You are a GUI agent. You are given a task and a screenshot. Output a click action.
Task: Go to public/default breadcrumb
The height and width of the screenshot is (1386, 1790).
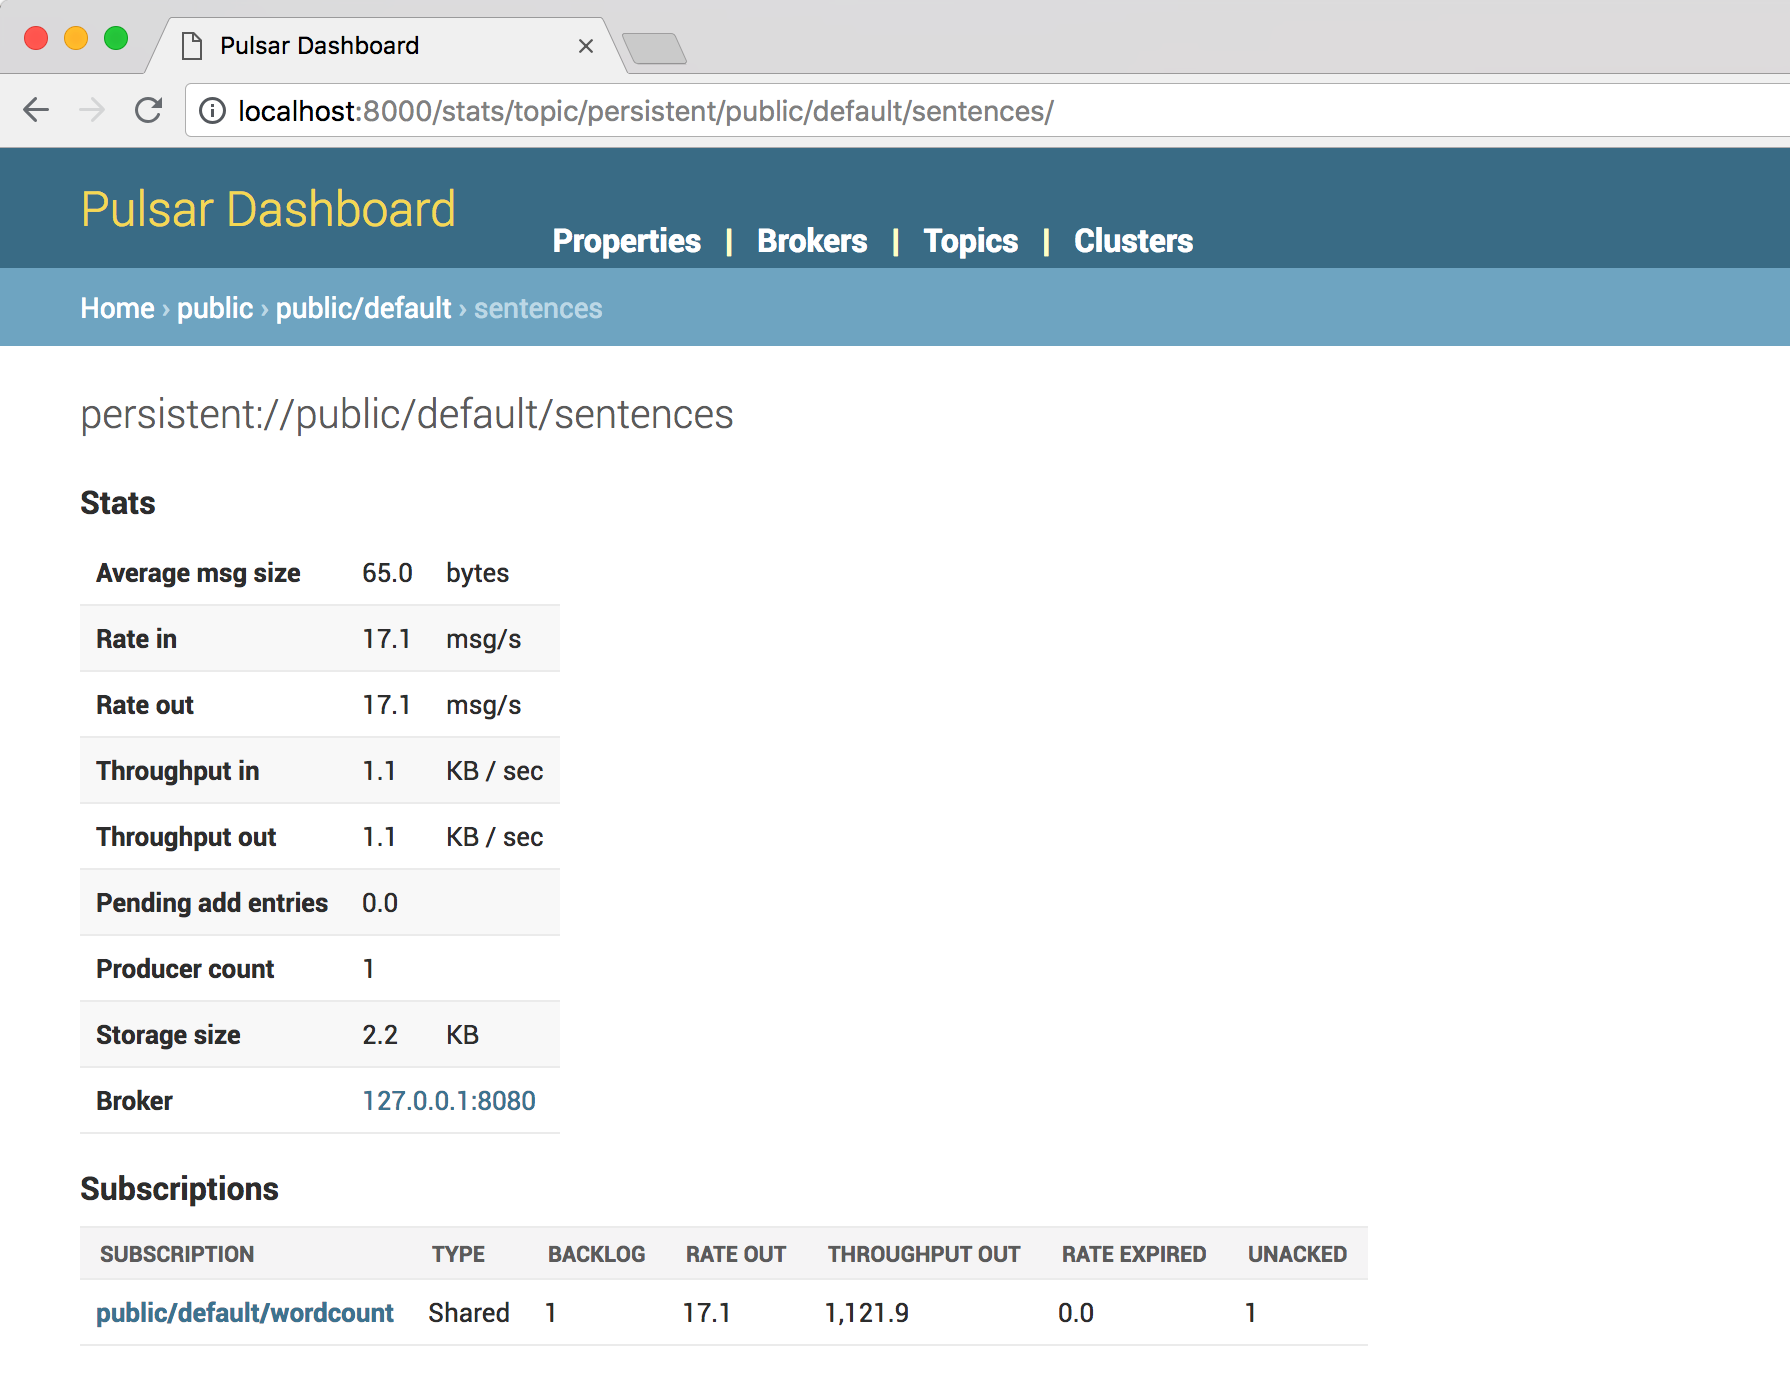tap(364, 308)
